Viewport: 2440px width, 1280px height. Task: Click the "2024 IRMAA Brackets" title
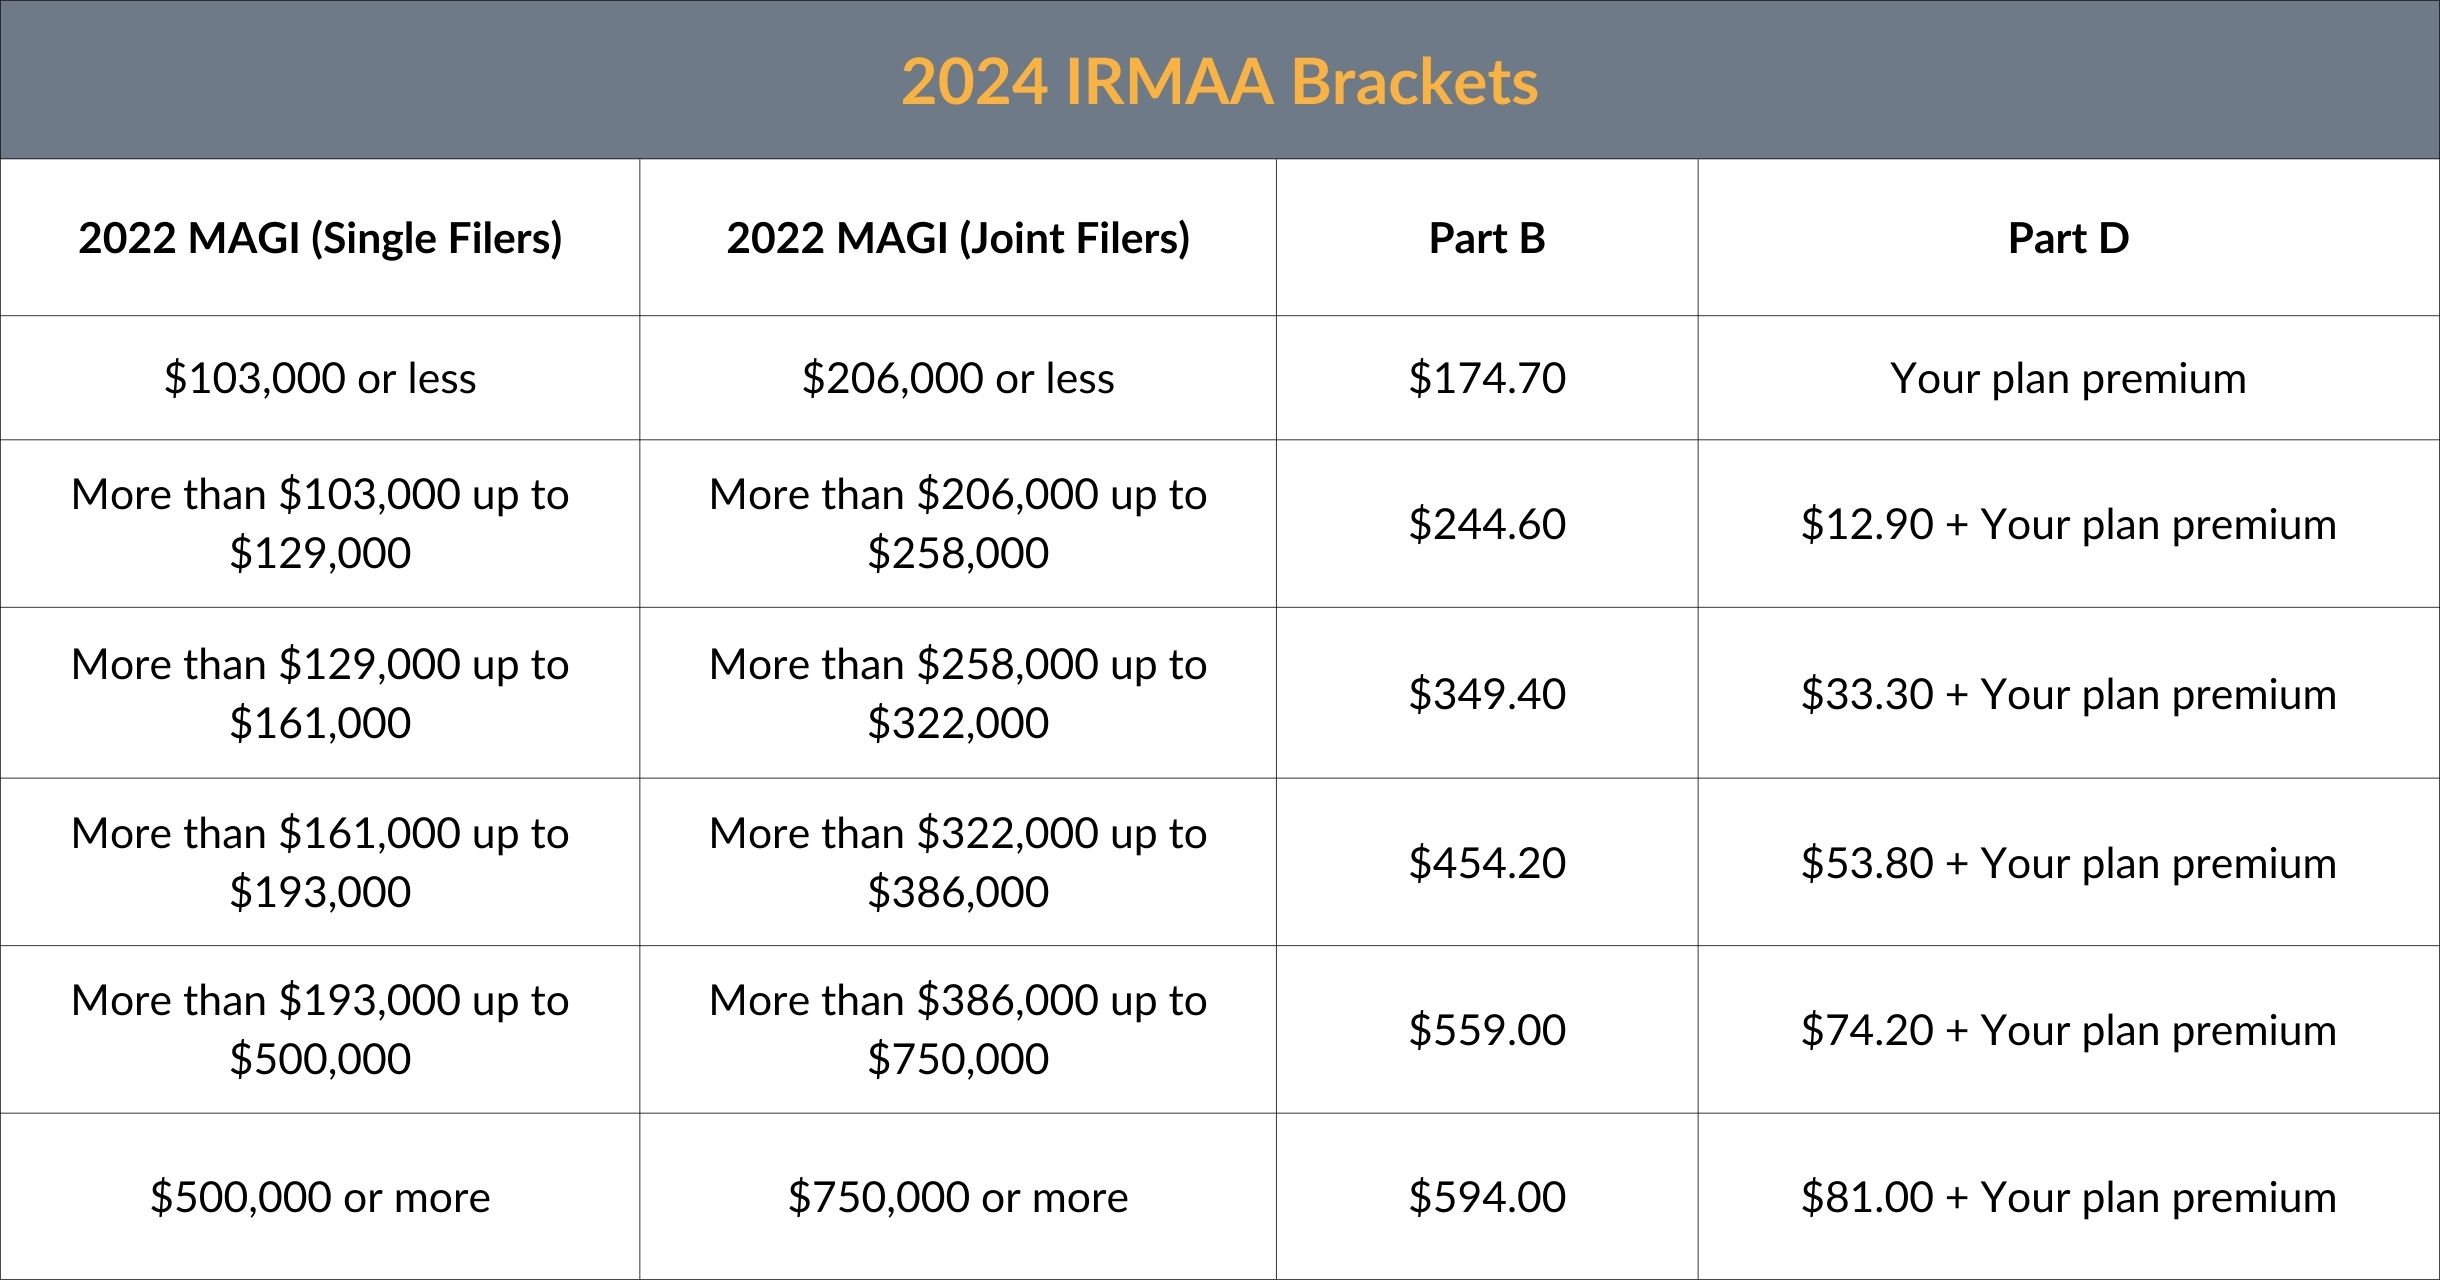(1219, 81)
